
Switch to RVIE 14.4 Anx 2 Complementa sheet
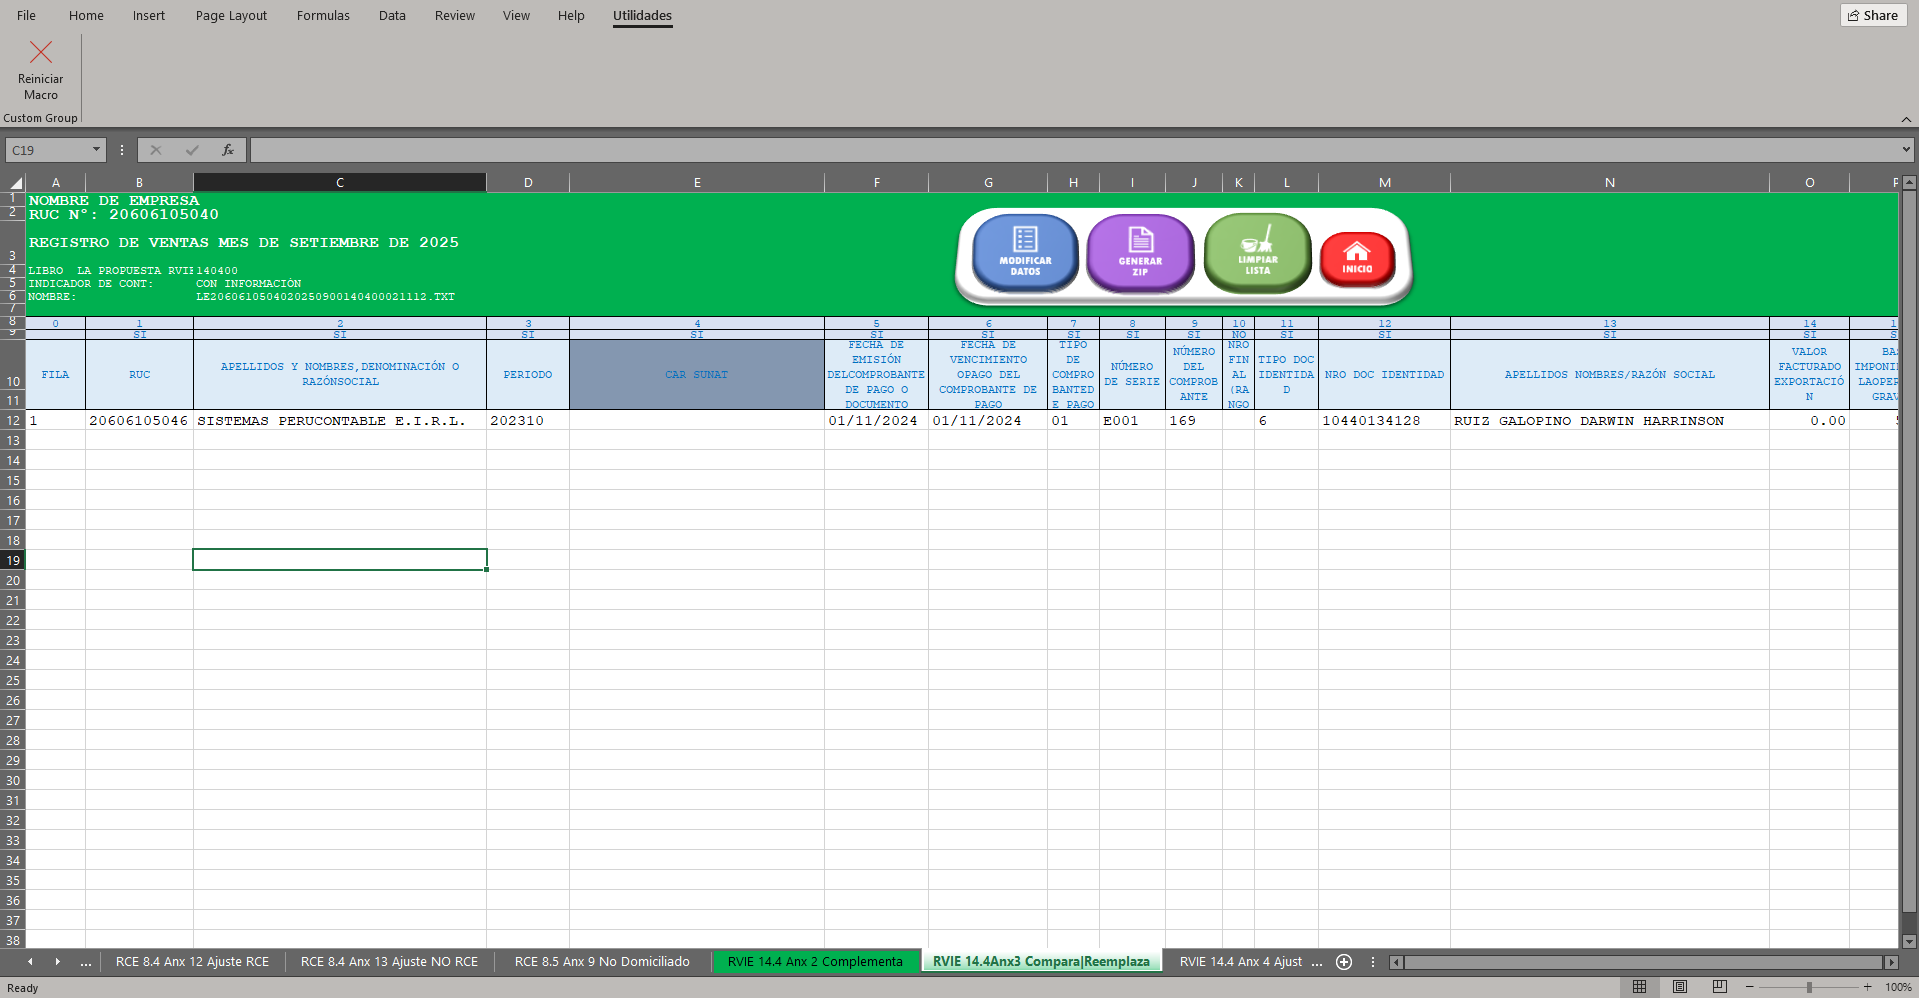(x=815, y=962)
